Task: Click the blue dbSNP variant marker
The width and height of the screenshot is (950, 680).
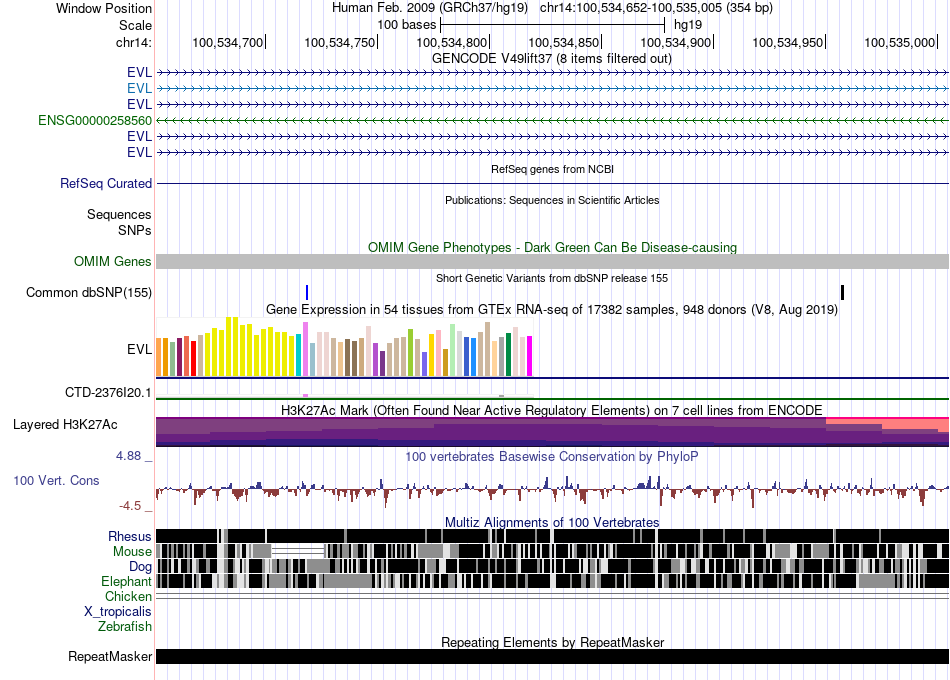Action: [x=307, y=292]
